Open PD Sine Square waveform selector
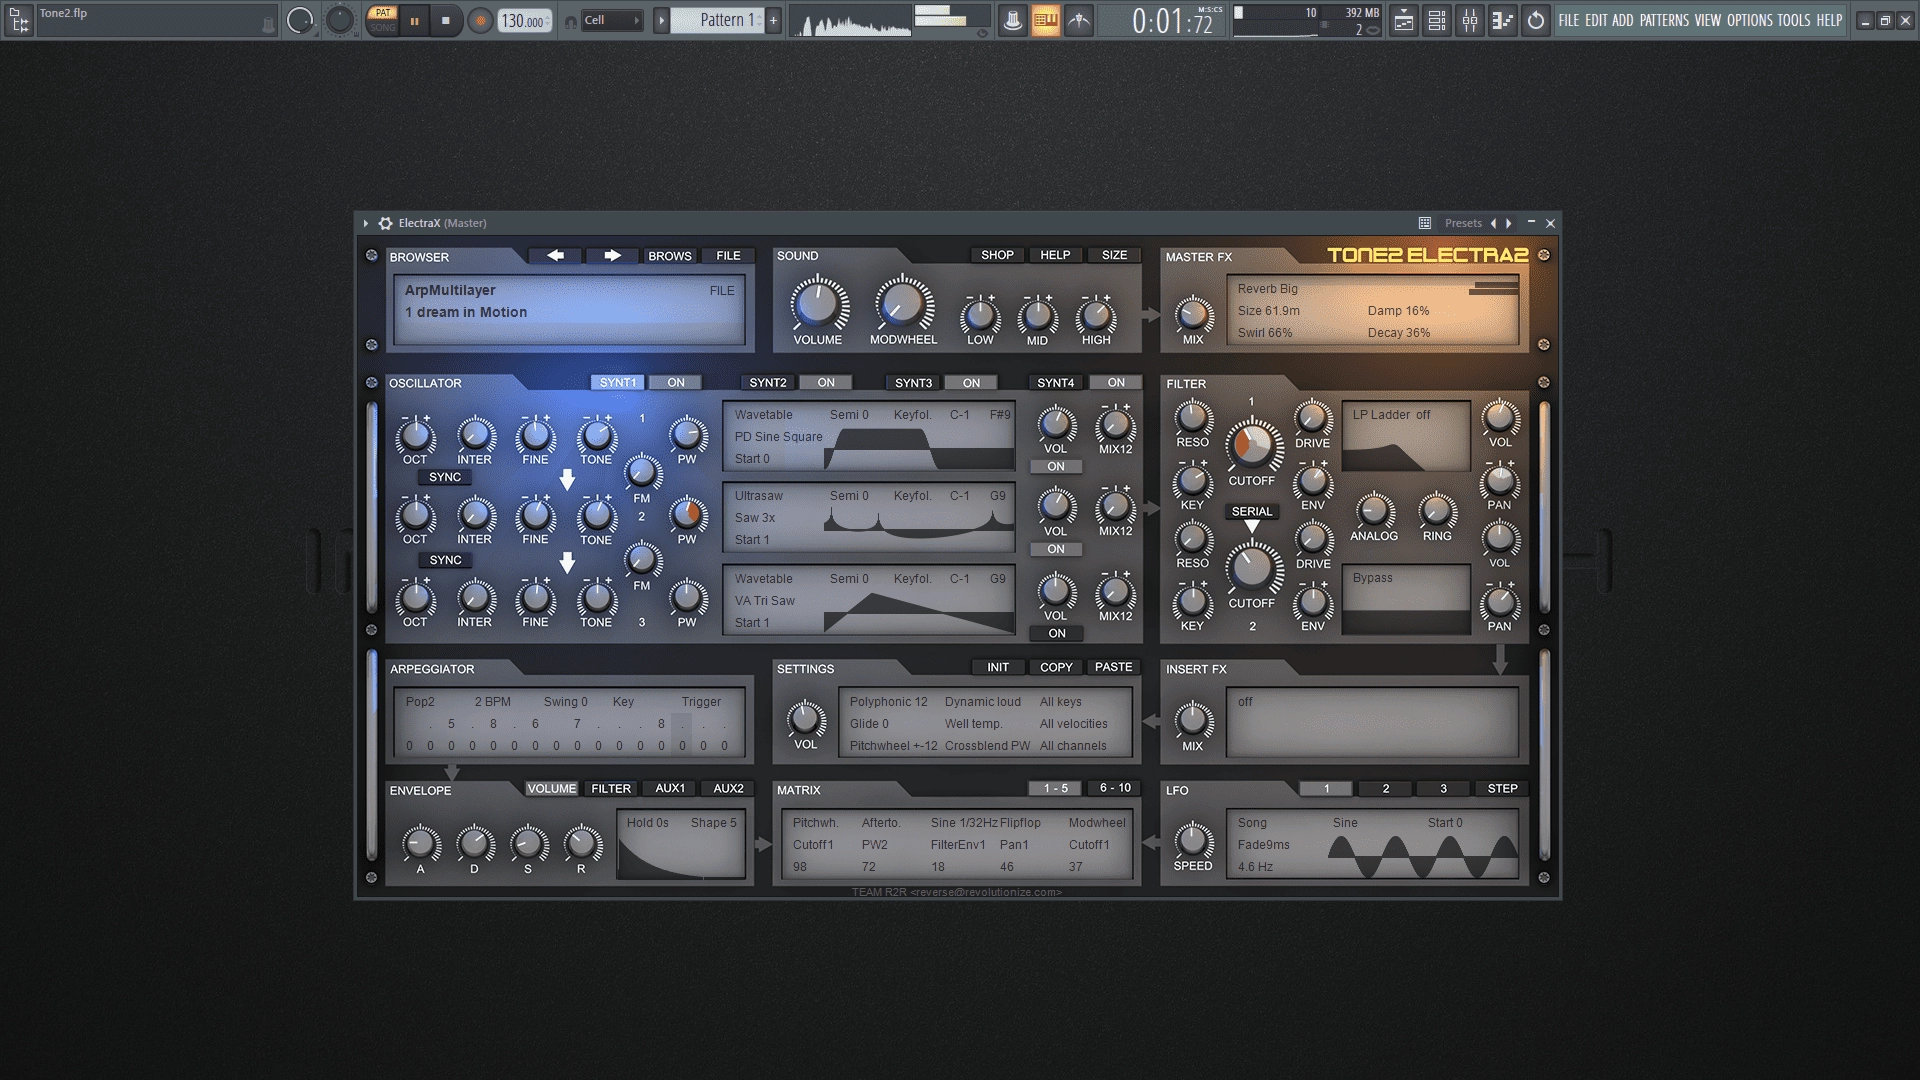The width and height of the screenshot is (1920, 1080). click(779, 437)
